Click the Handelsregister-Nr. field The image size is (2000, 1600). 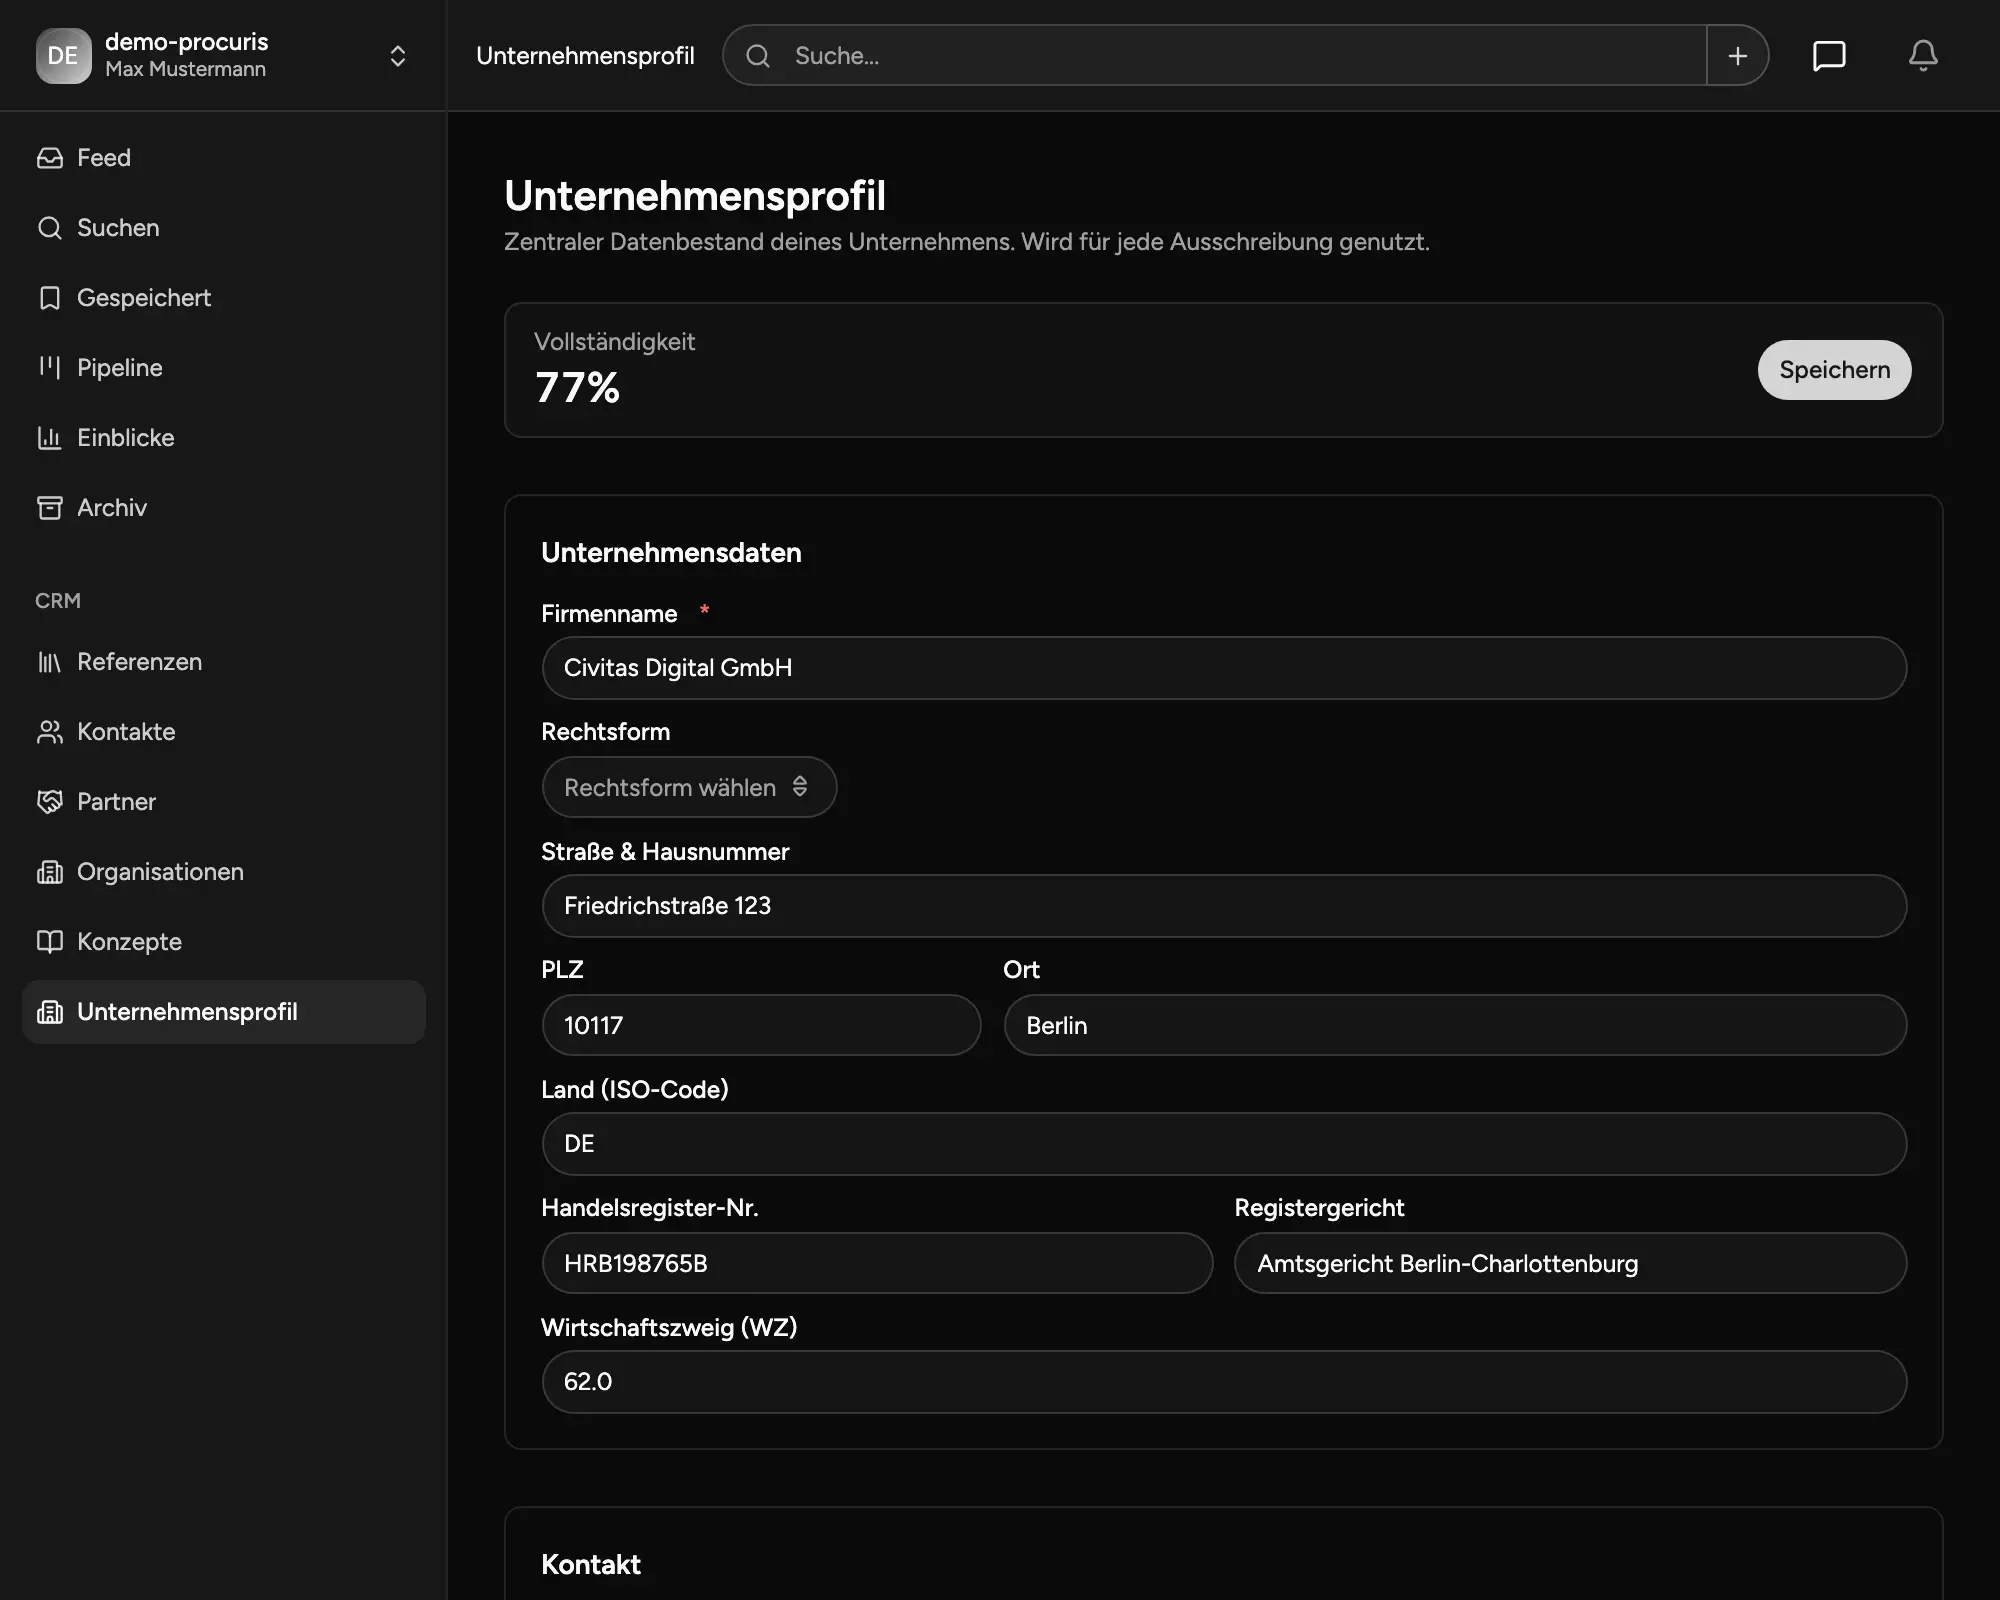(877, 1263)
